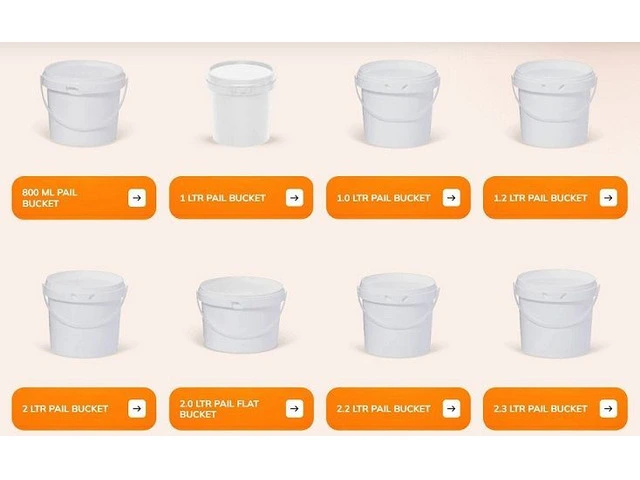The height and width of the screenshot is (480, 640).
Task: Click arrow icon on 1.2 LTR Pail Bucket
Action: [x=608, y=198]
